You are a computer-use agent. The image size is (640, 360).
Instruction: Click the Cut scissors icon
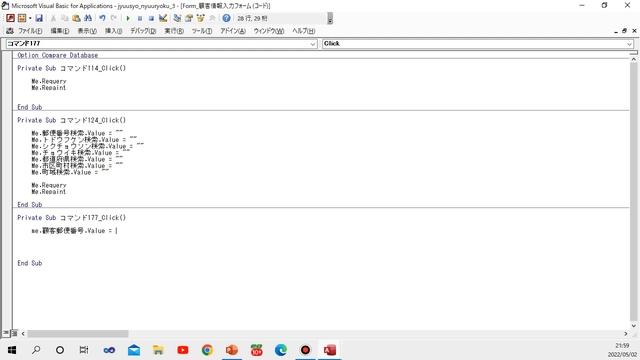coord(53,18)
